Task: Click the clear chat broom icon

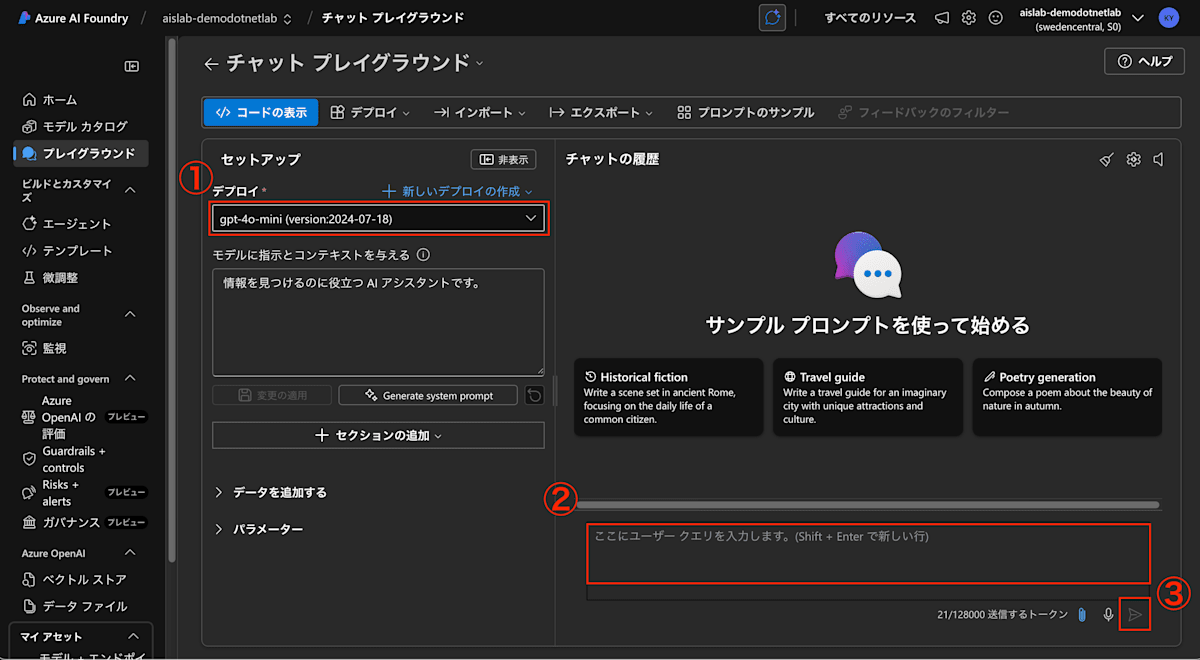Action: tap(1106, 159)
